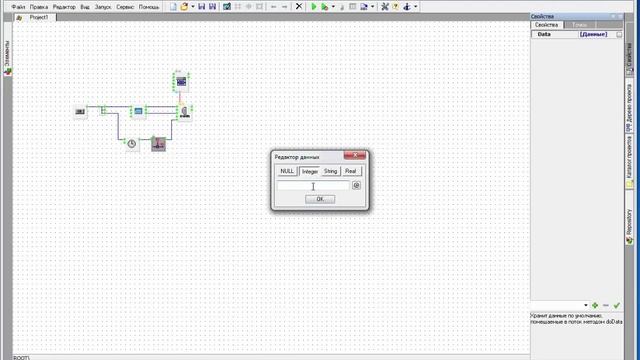Select the element below the red connector line
The height and width of the screenshot is (360, 640).
click(184, 112)
